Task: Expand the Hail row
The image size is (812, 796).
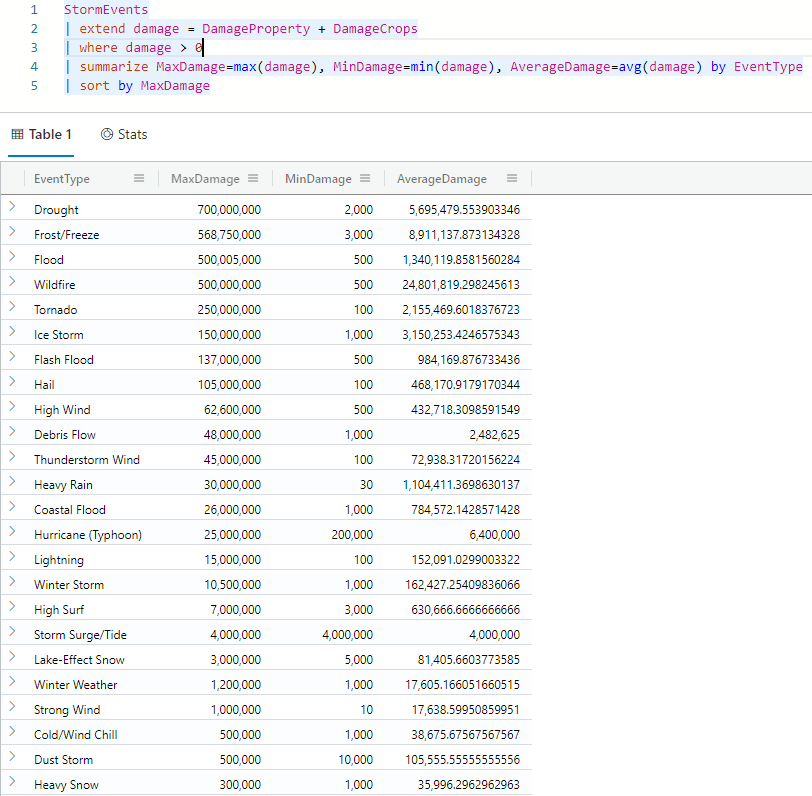Action: 12,382
